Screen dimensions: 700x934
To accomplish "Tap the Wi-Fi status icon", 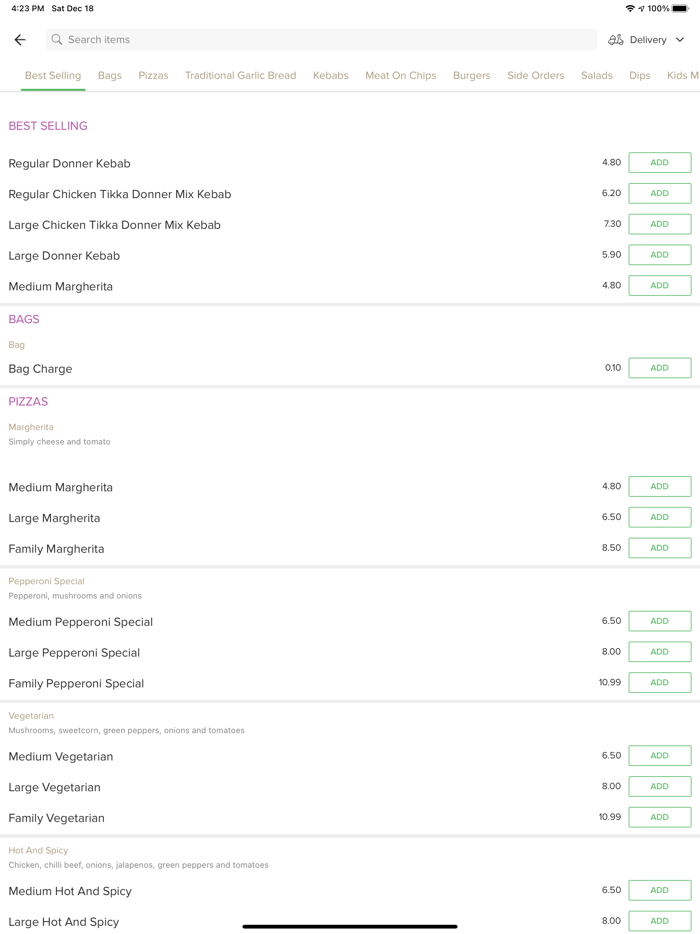I will coord(629,8).
